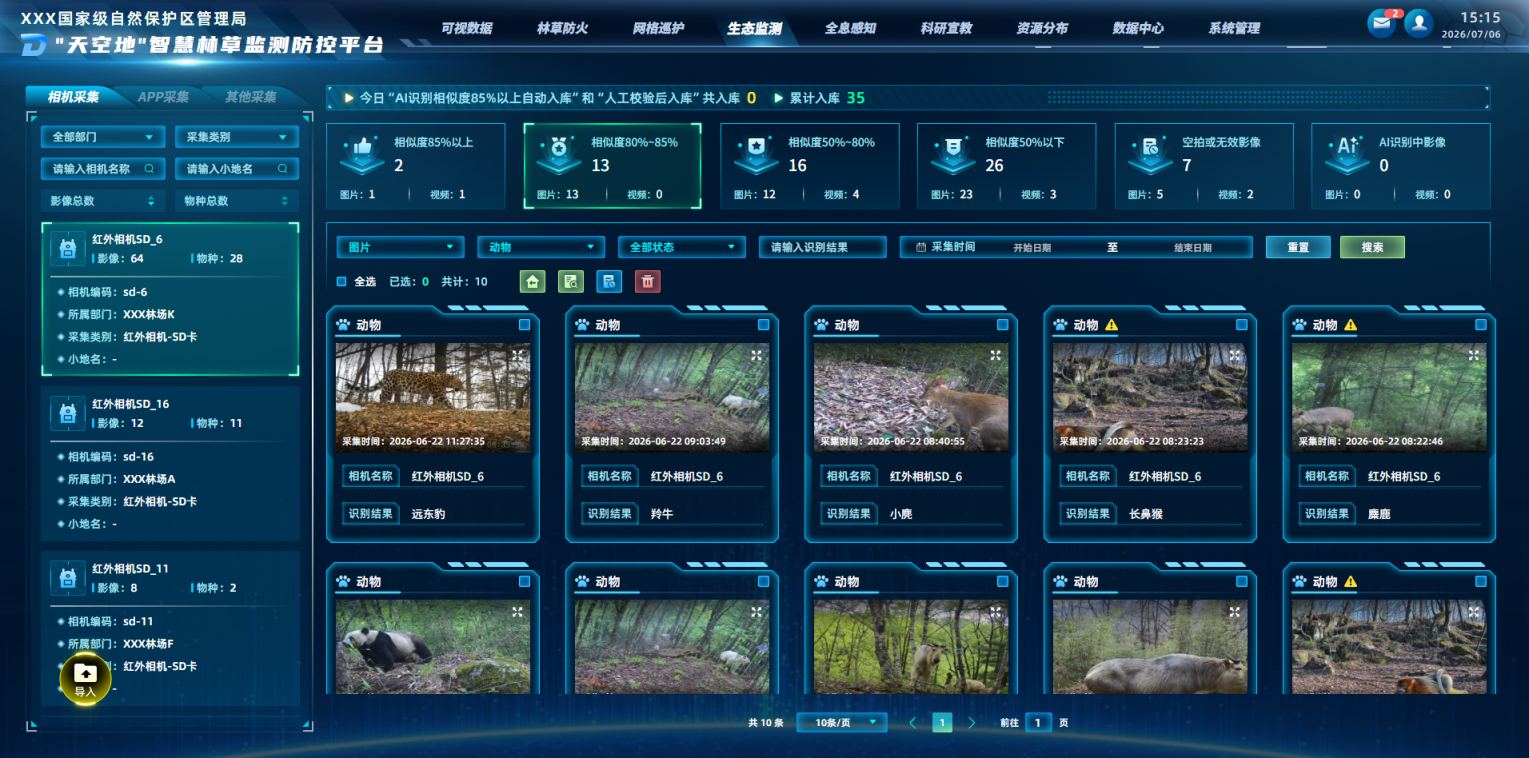The image size is (1529, 758).
Task: Click the 结束日期 end date field
Action: 1193,247
